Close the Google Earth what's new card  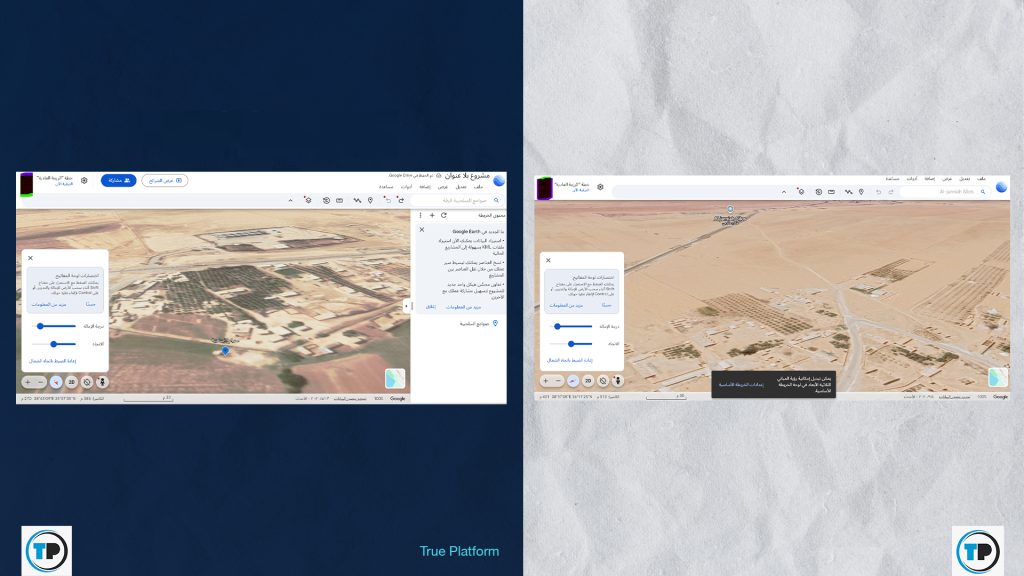[x=422, y=230]
